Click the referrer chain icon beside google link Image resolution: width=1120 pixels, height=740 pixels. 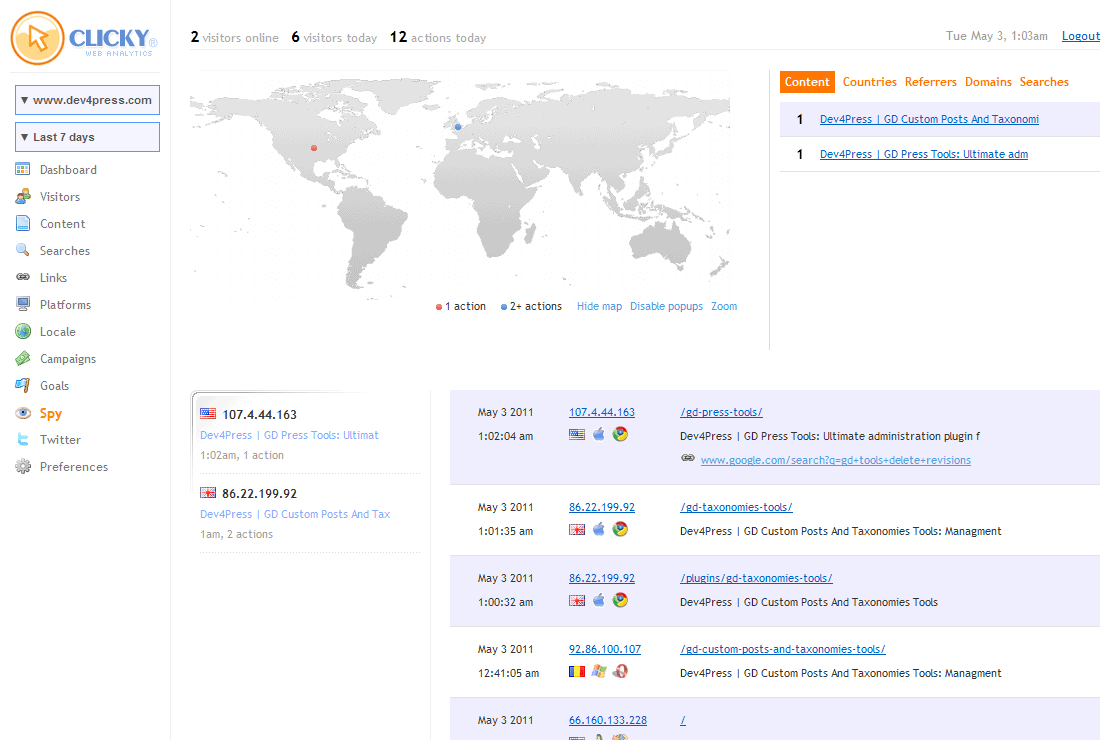tap(687, 459)
